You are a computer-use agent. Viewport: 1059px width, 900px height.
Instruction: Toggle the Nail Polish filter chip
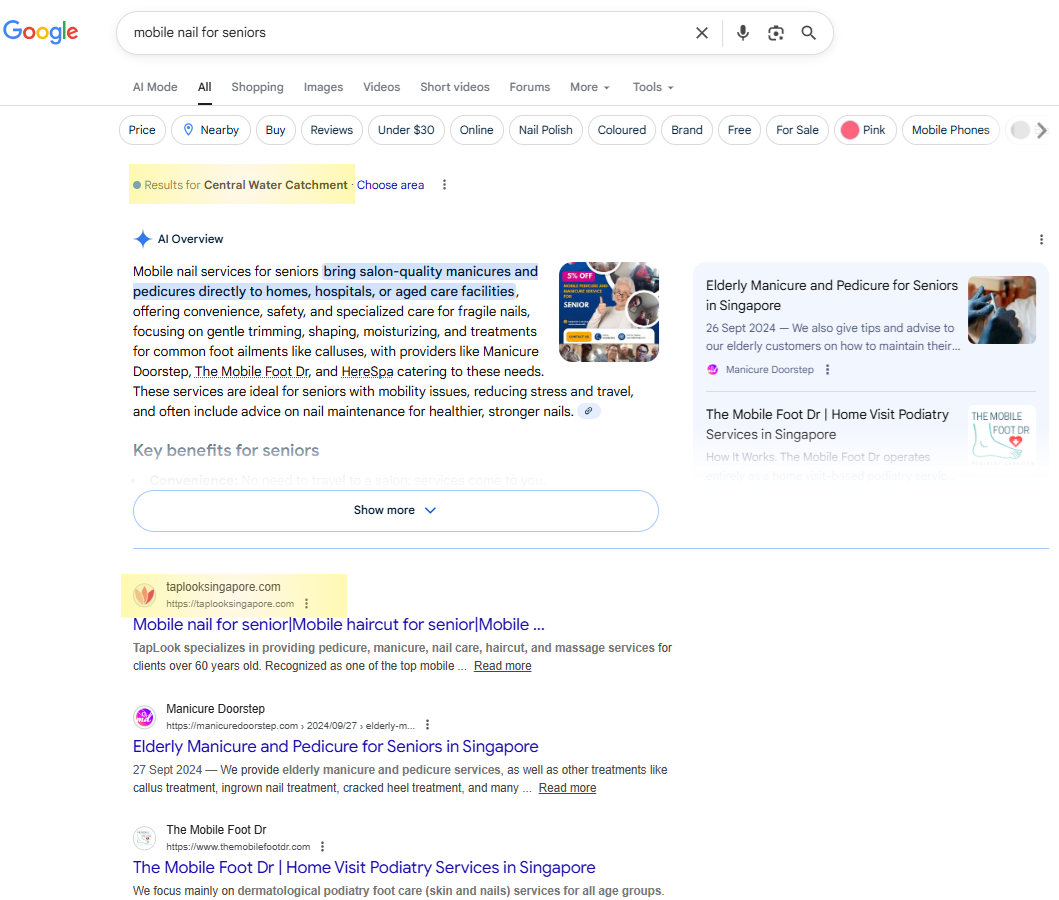click(x=545, y=130)
